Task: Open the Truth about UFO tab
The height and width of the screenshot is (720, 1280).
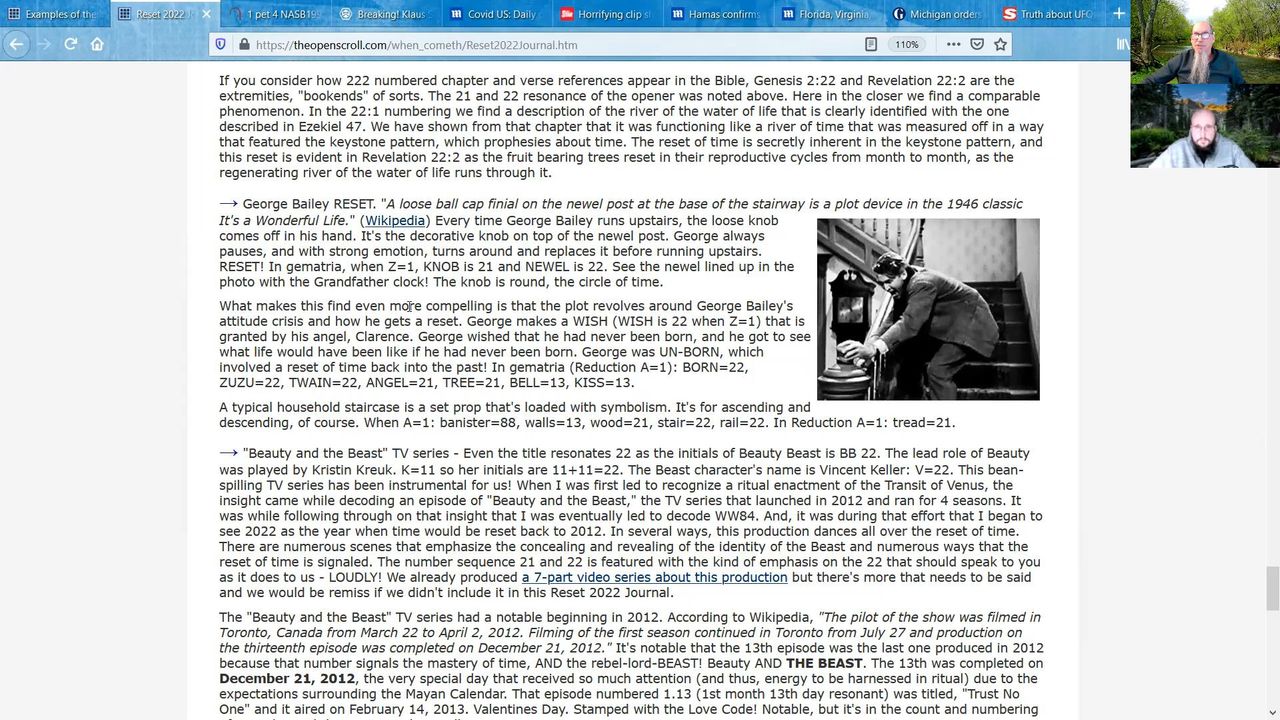Action: click(1050, 14)
